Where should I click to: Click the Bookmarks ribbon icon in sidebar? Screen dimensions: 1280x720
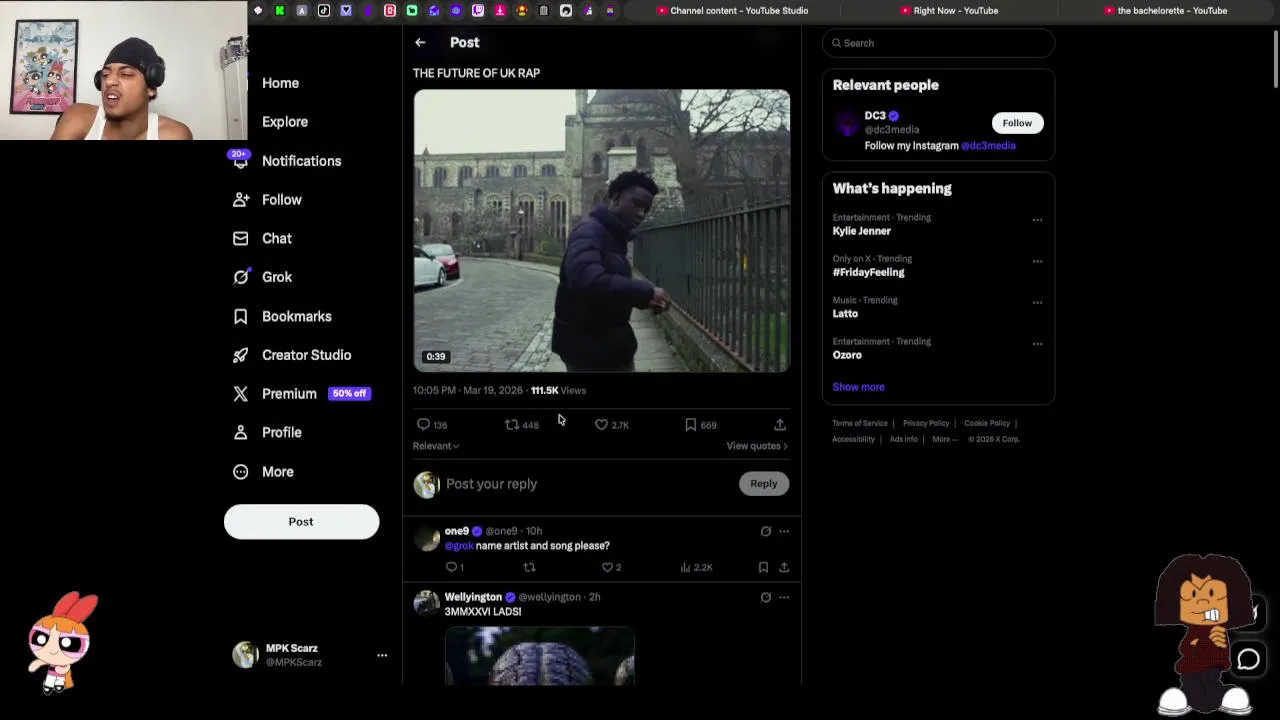pos(240,316)
